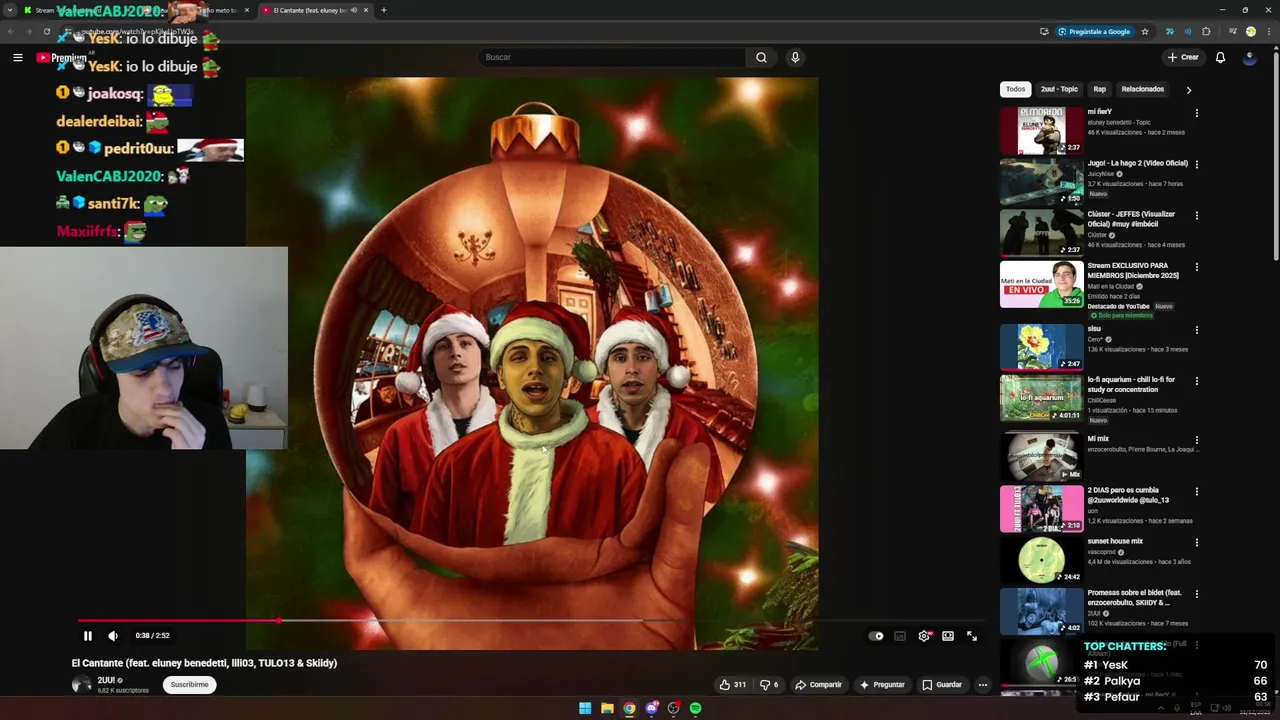The height and width of the screenshot is (720, 1280).
Task: Open options for Clúster - JEFFES video
Action: (x=1196, y=215)
